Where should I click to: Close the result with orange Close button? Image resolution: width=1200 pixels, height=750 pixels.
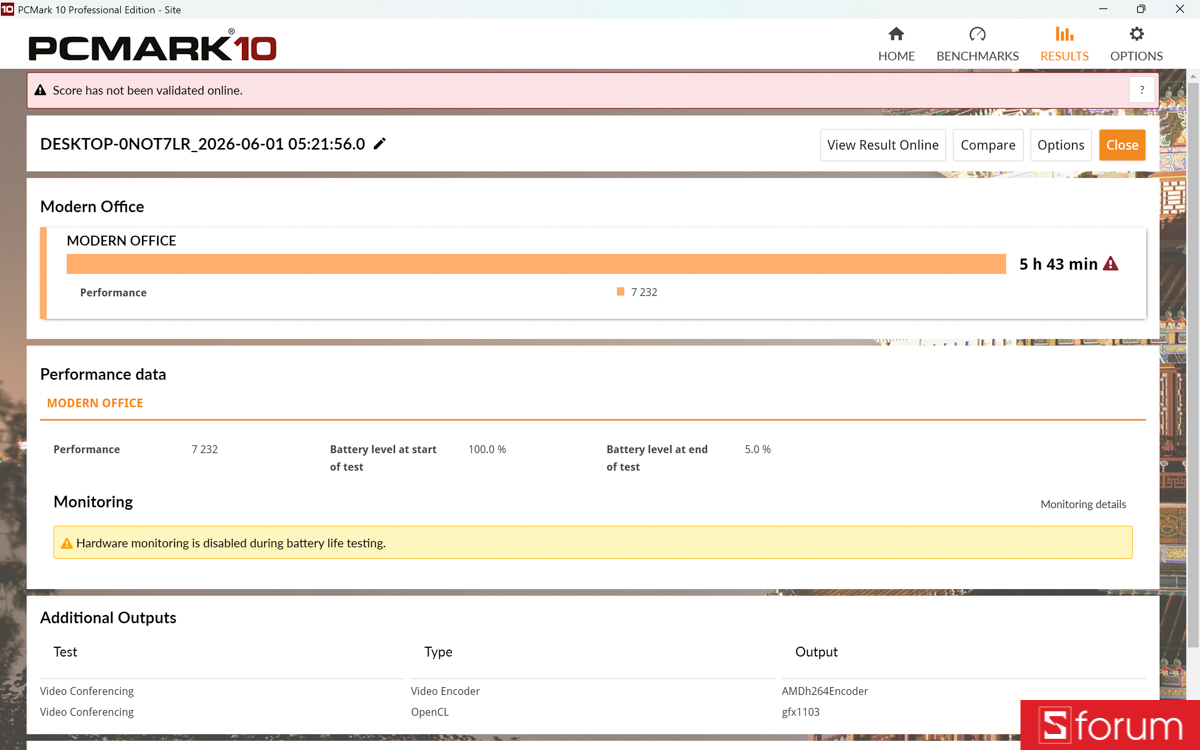1122,145
